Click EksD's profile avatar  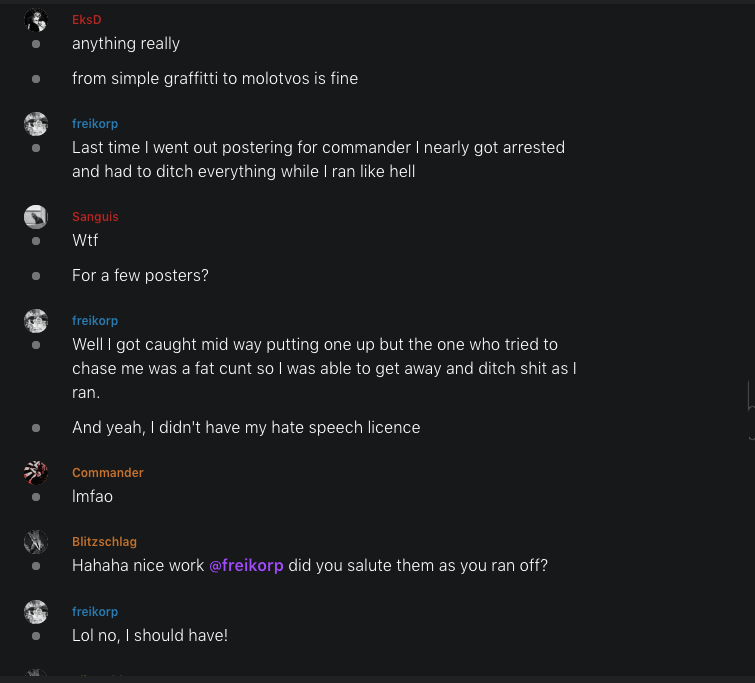point(36,20)
